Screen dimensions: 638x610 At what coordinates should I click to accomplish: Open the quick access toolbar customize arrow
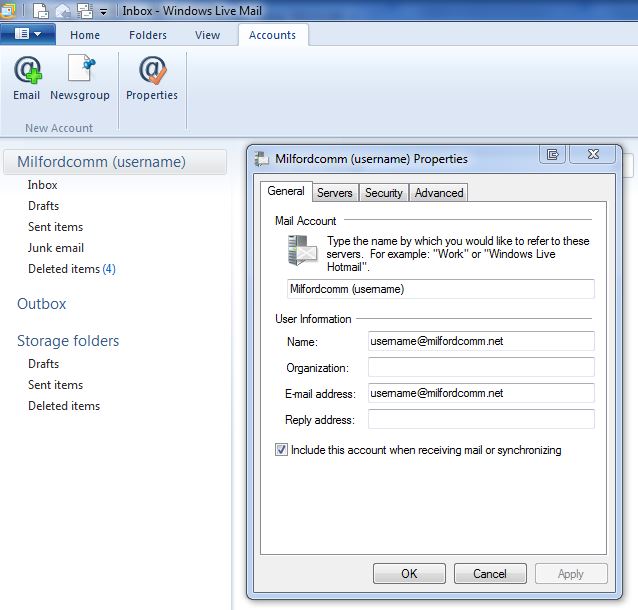pyautogui.click(x=104, y=12)
